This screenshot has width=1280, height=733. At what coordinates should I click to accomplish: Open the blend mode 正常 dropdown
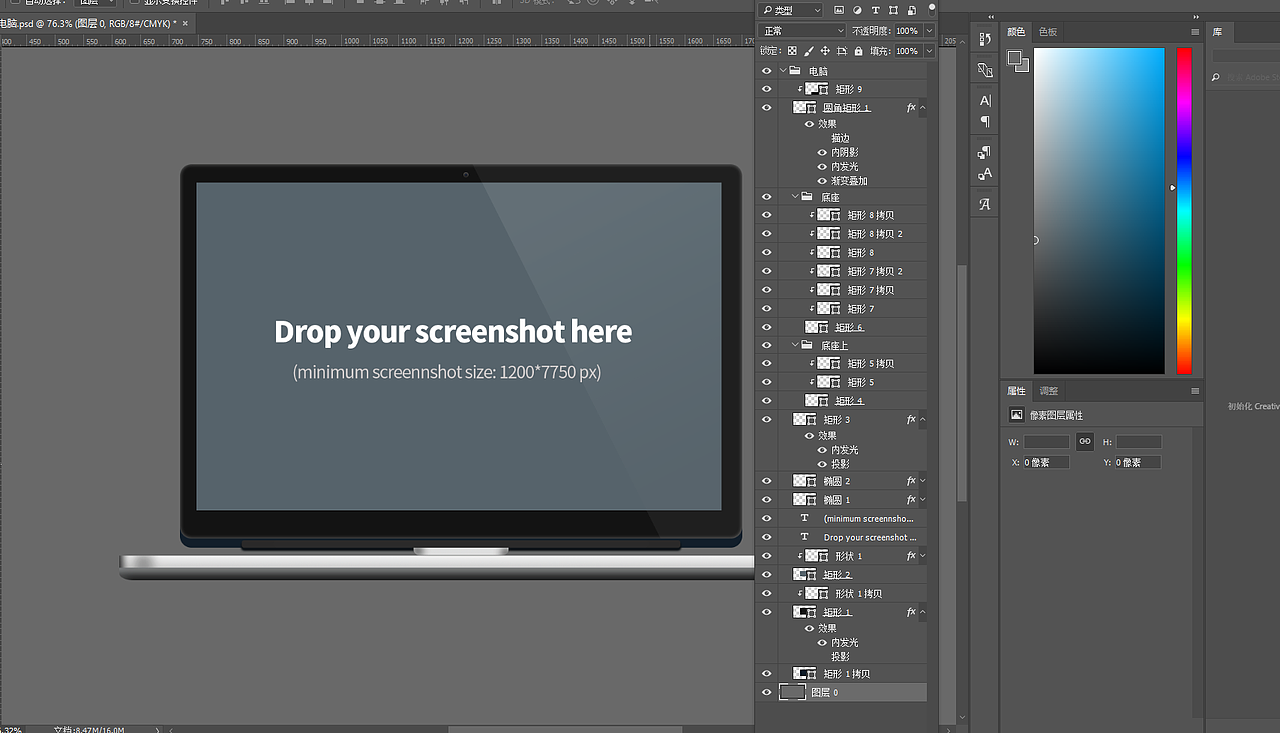click(x=802, y=31)
